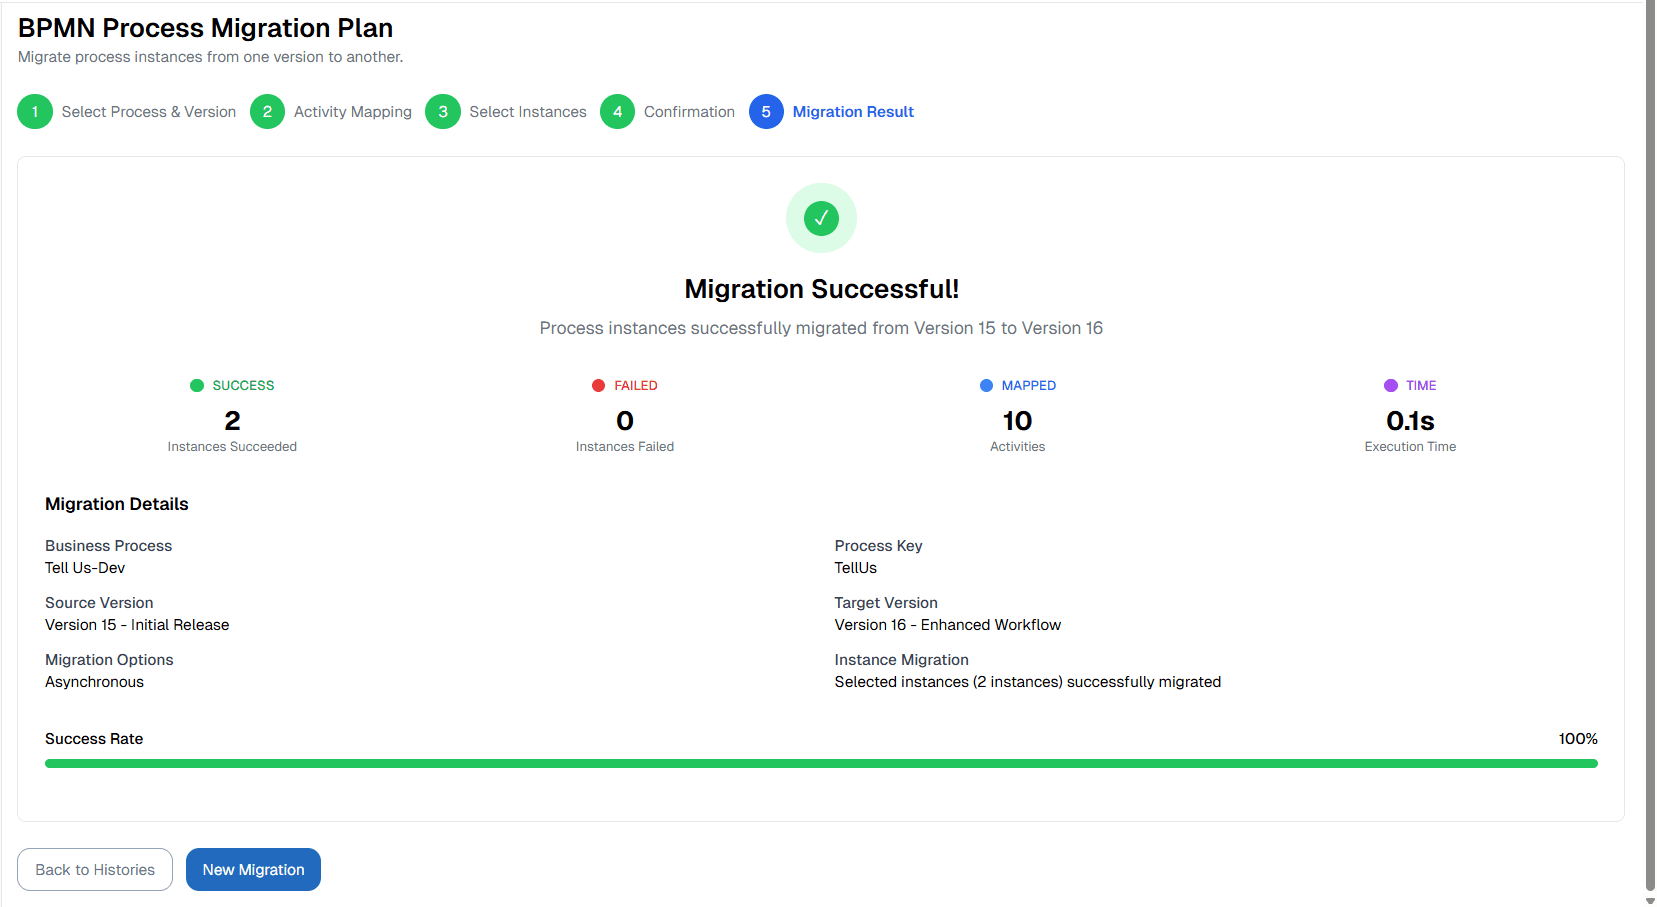Select the Instances Succeeded count
This screenshot has width=1657, height=907.
click(232, 421)
